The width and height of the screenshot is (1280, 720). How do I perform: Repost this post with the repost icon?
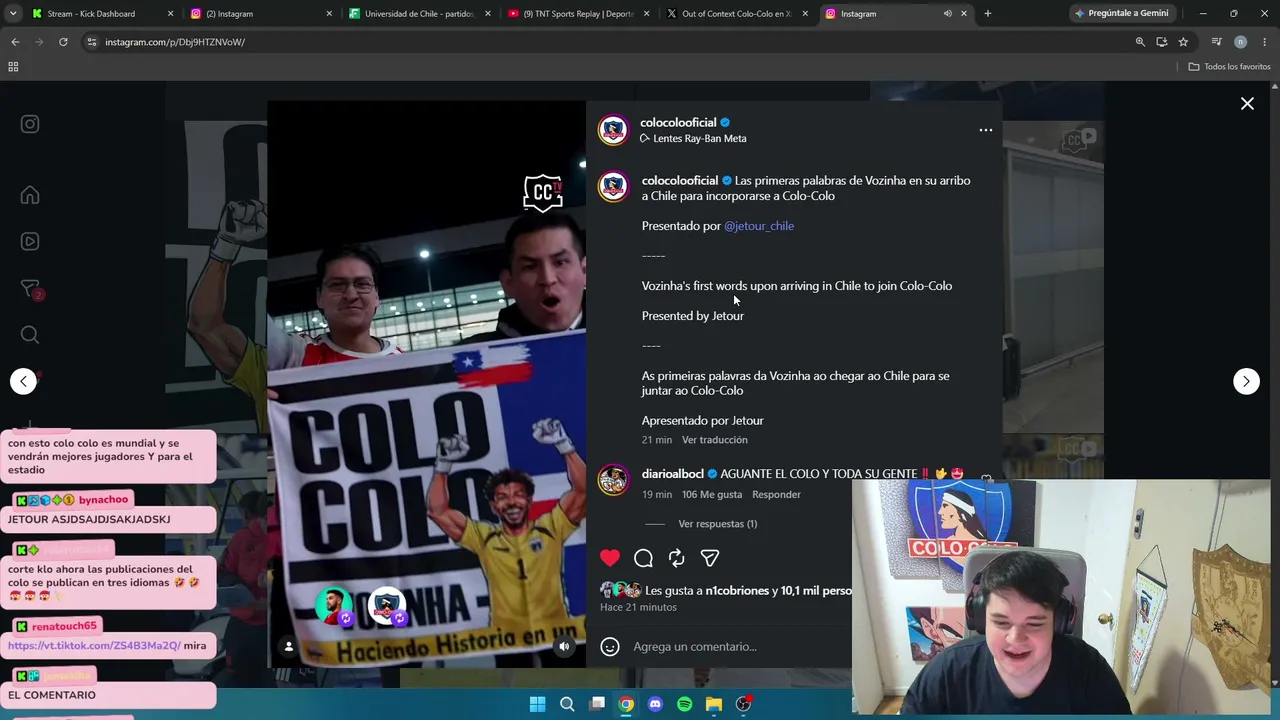pyautogui.click(x=677, y=558)
